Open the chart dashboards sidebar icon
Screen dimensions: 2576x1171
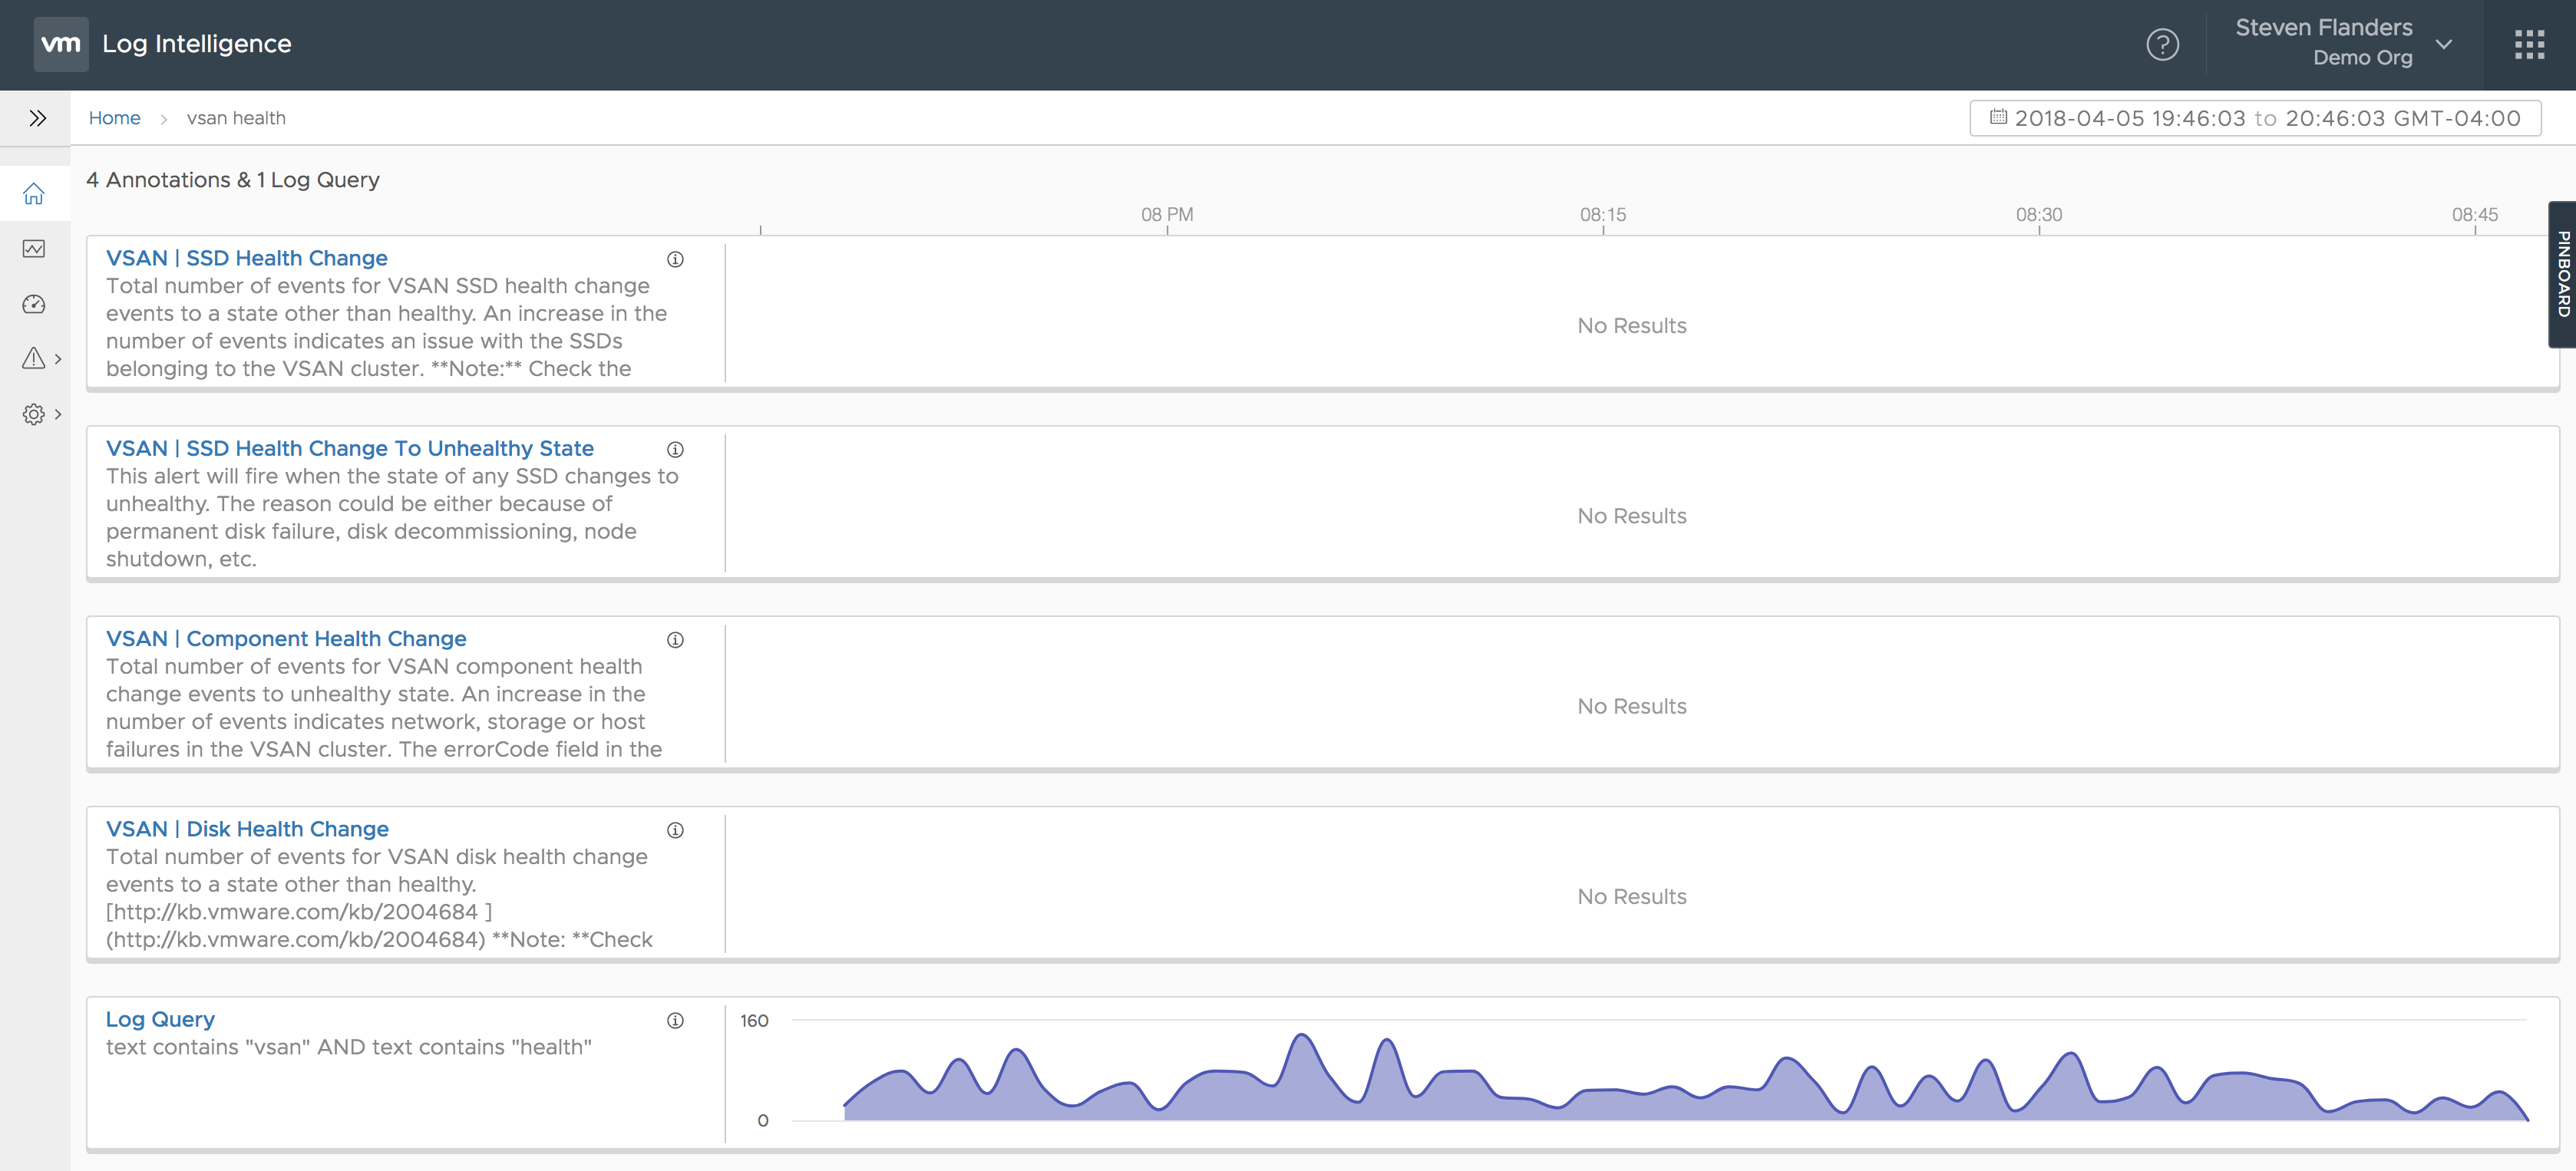[x=34, y=249]
